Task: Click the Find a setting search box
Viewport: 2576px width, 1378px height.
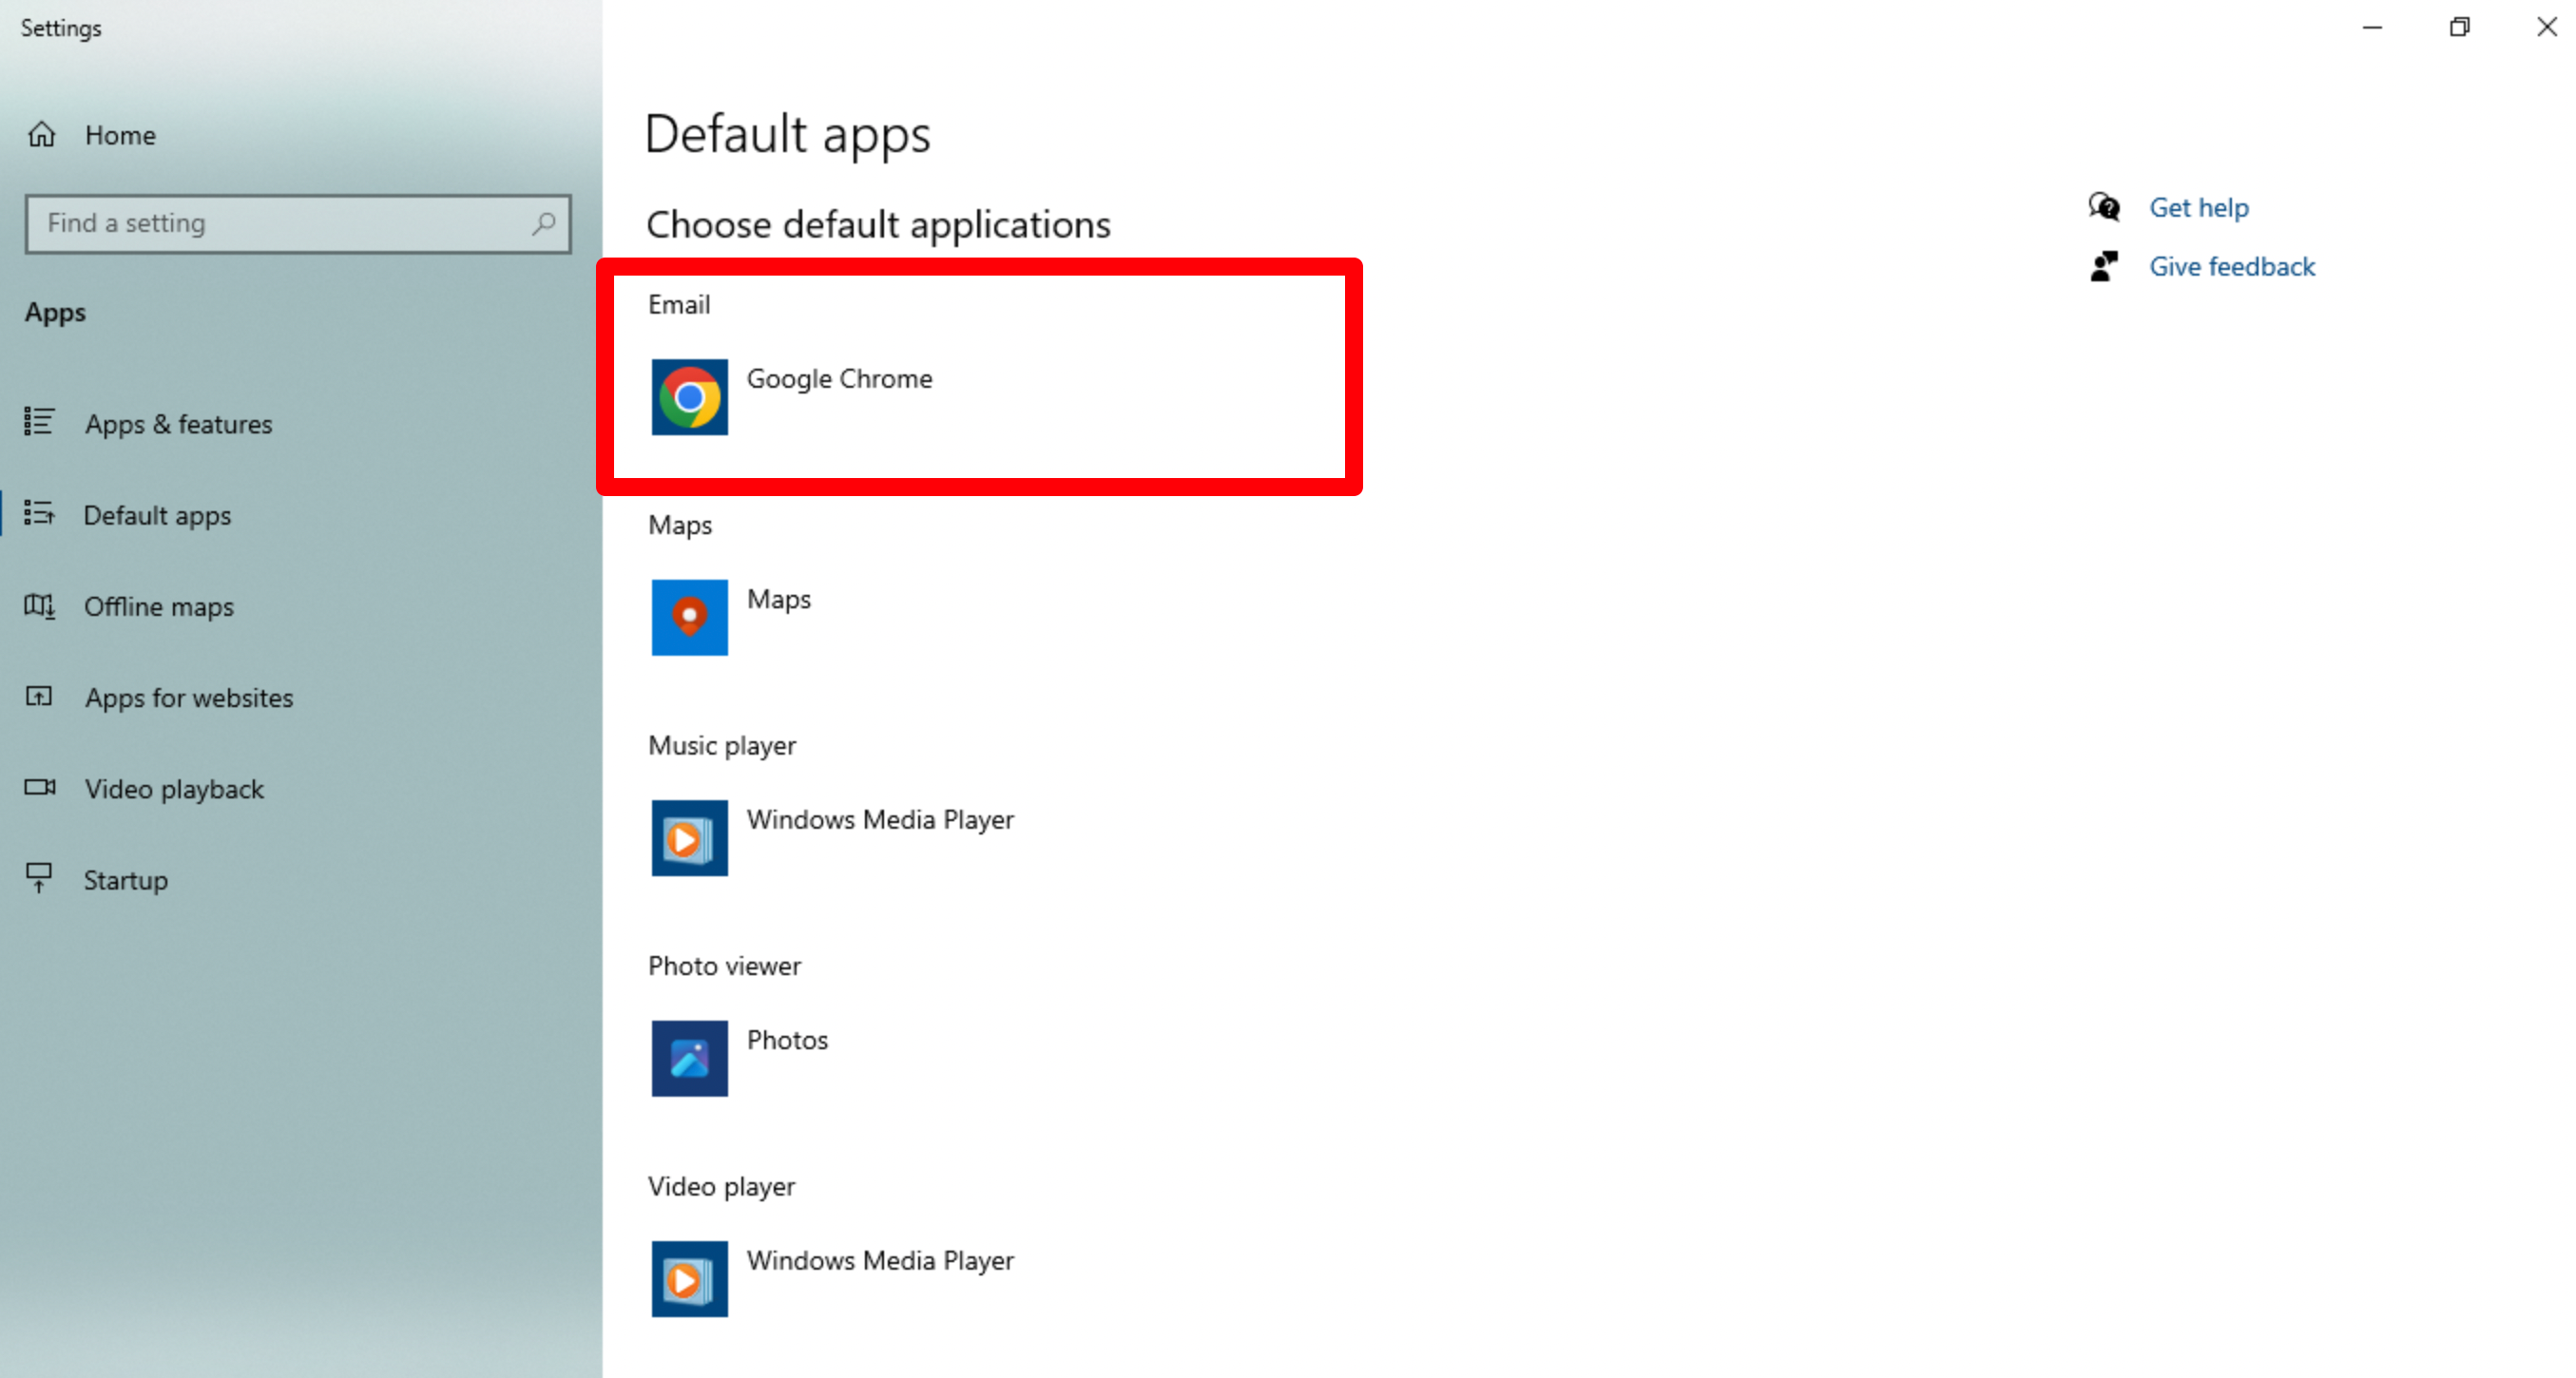Action: pyautogui.click(x=298, y=223)
